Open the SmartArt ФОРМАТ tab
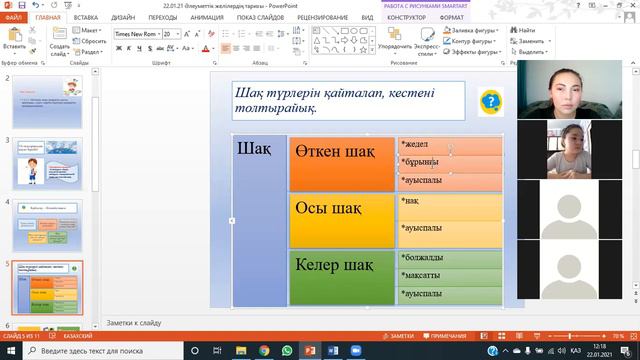 click(x=451, y=18)
